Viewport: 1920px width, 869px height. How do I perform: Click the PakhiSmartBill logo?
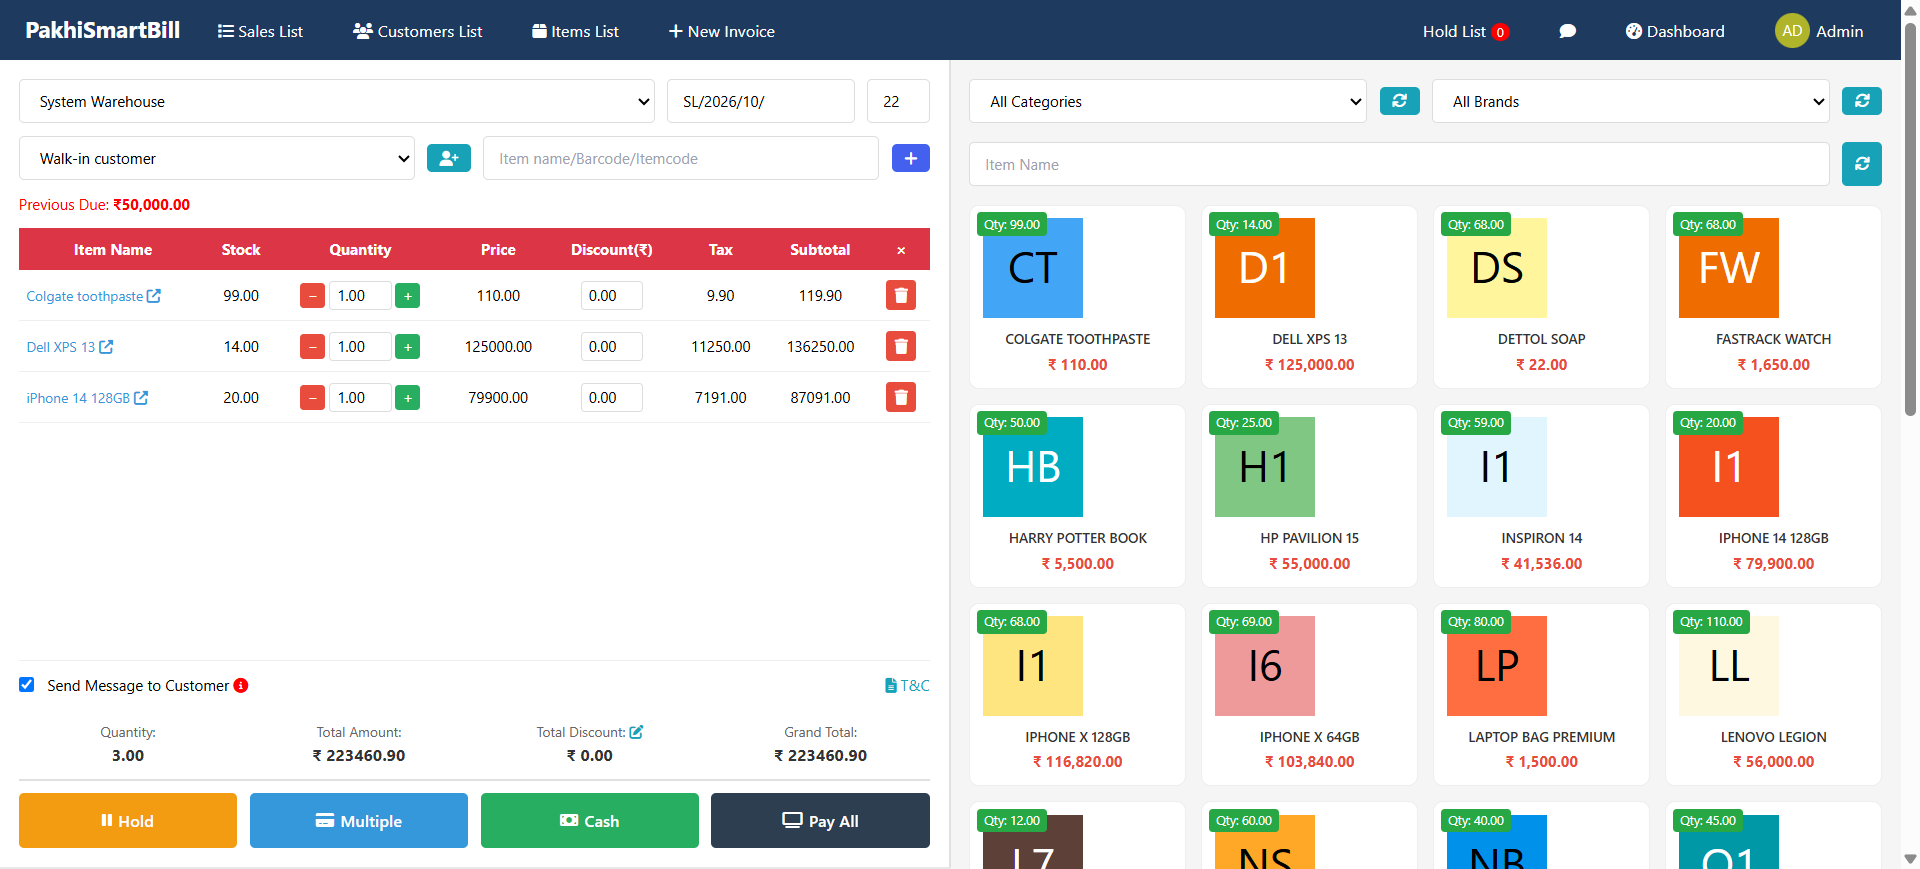coord(103,30)
